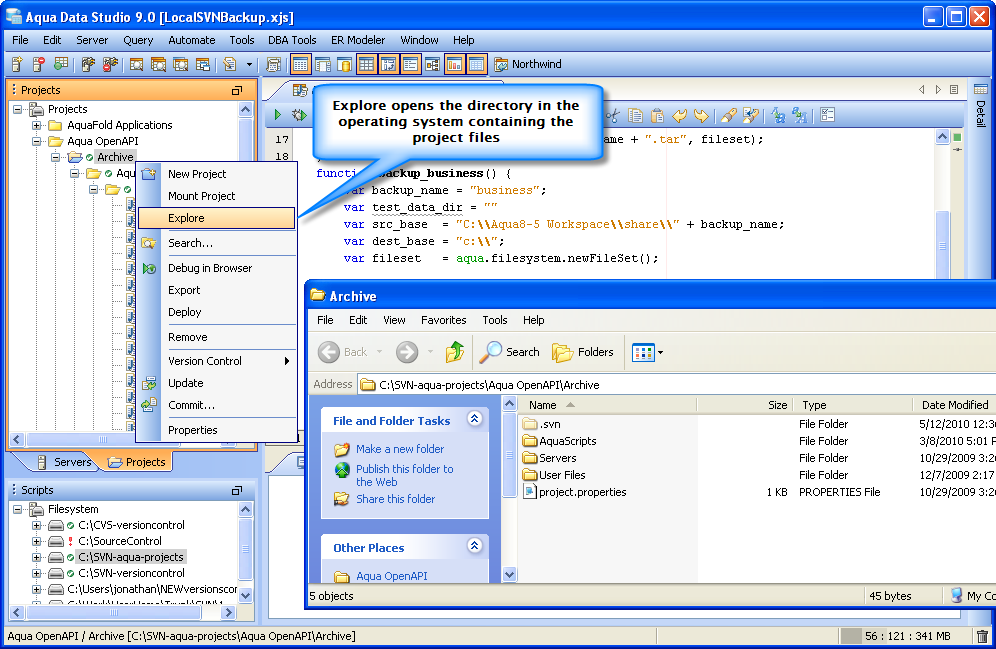Image resolution: width=996 pixels, height=649 pixels.
Task: Open the ER Modeler menu
Action: [x=358, y=40]
